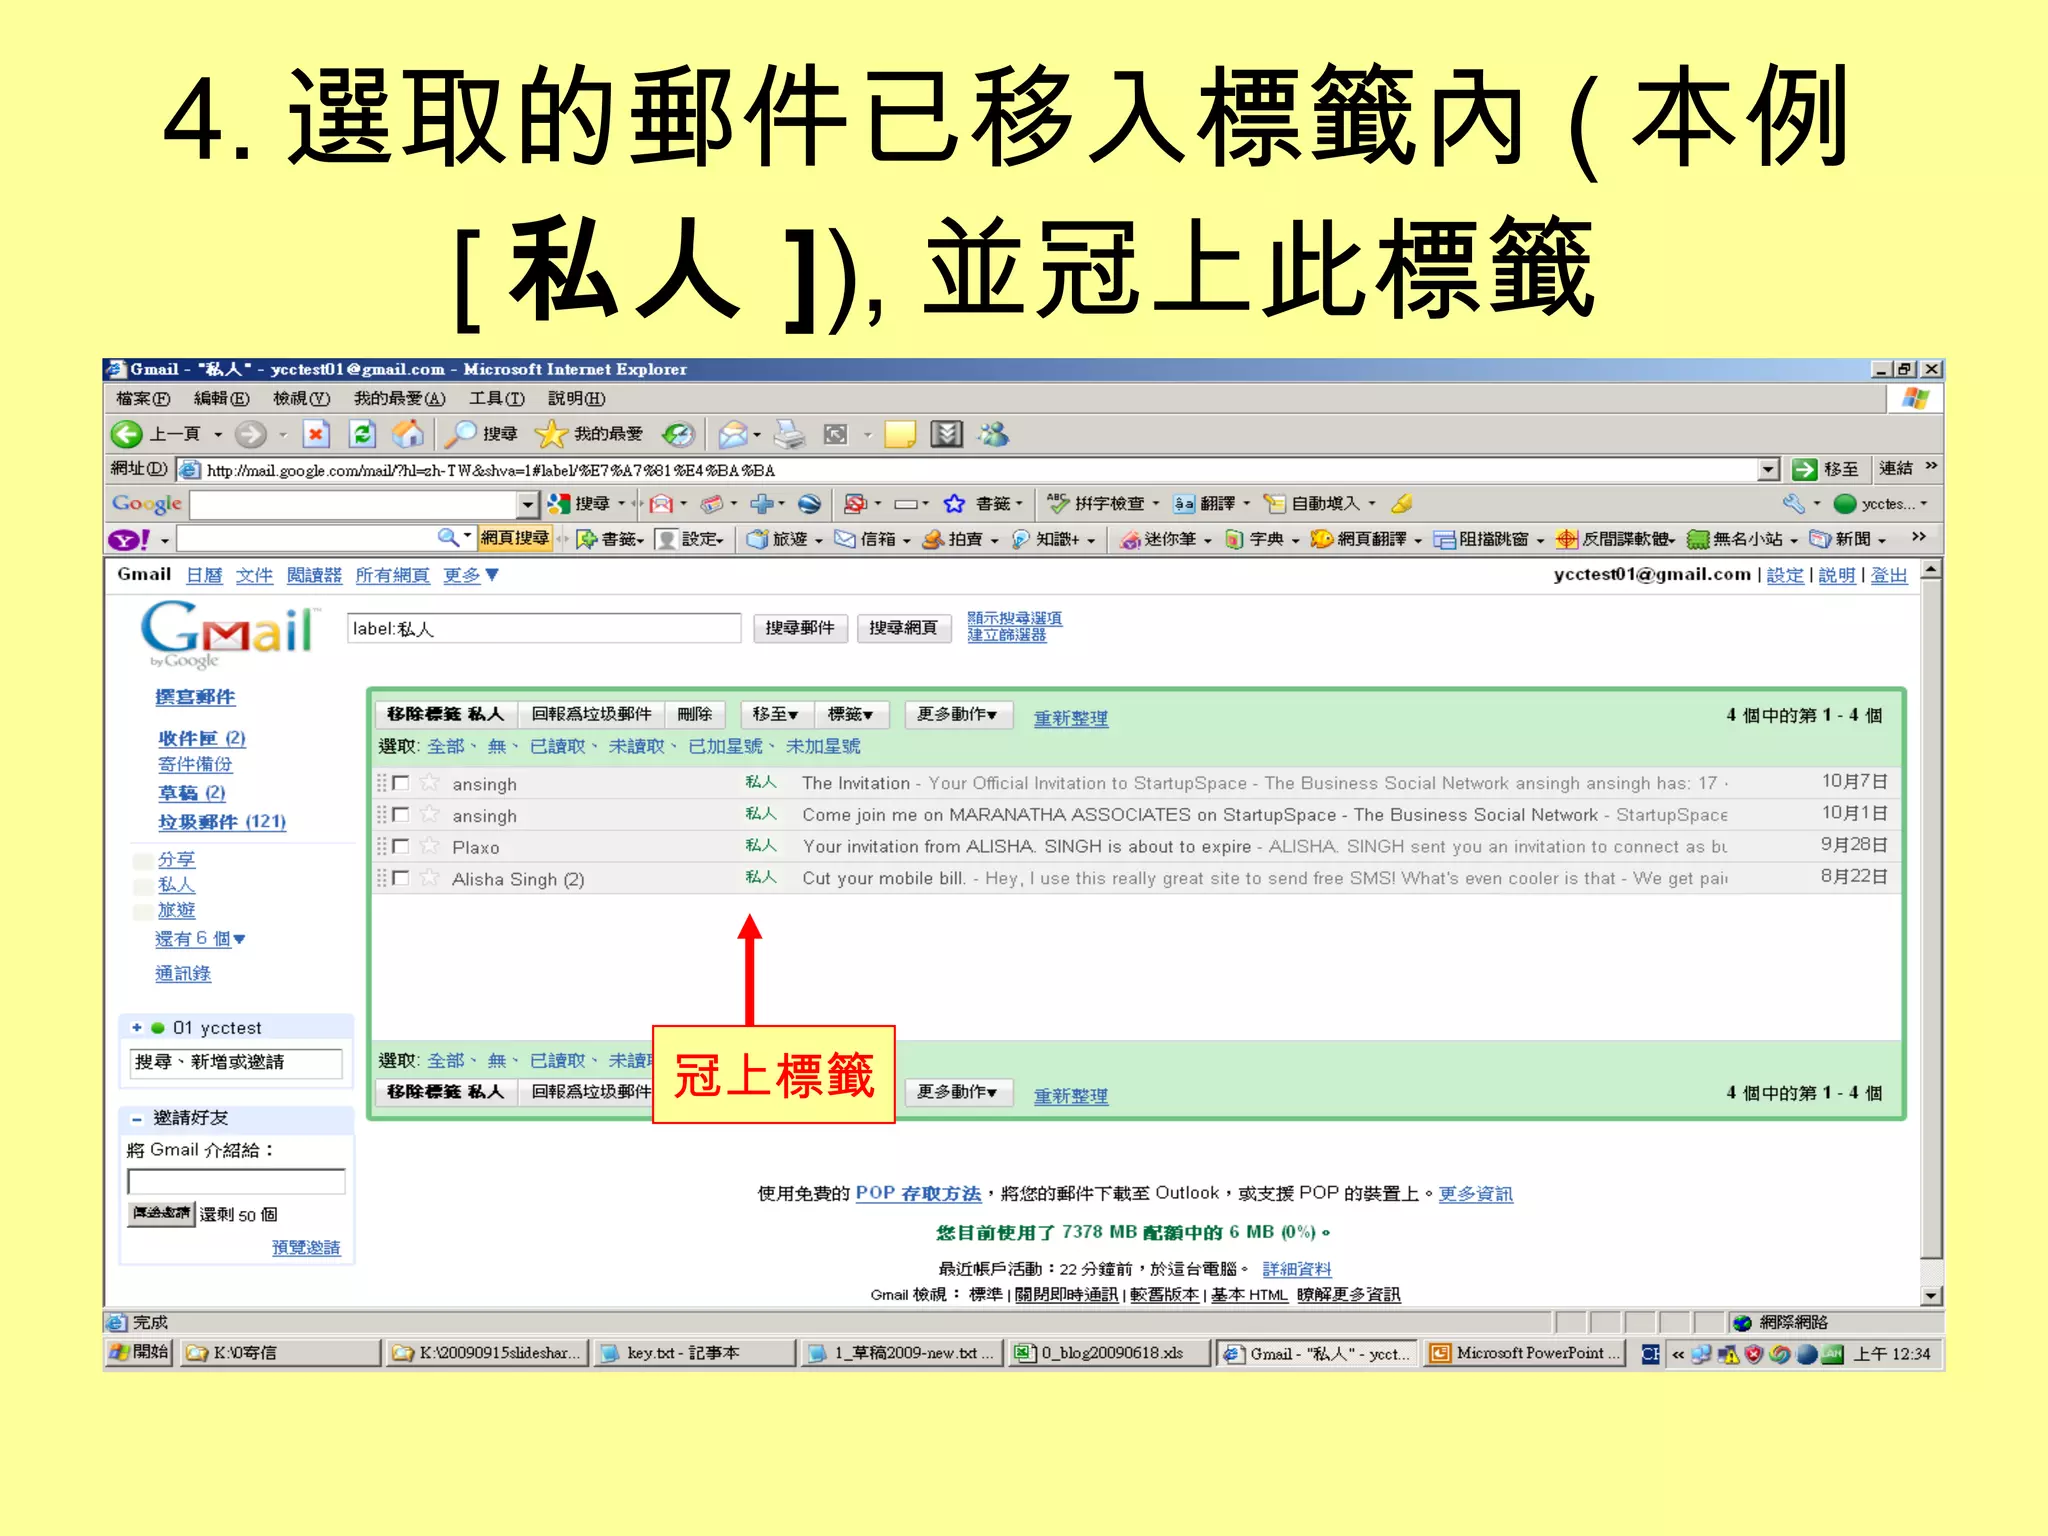Screen dimensions: 2048x1536
Task: Collapse the 邀請好友 panel
Action: (x=137, y=1119)
